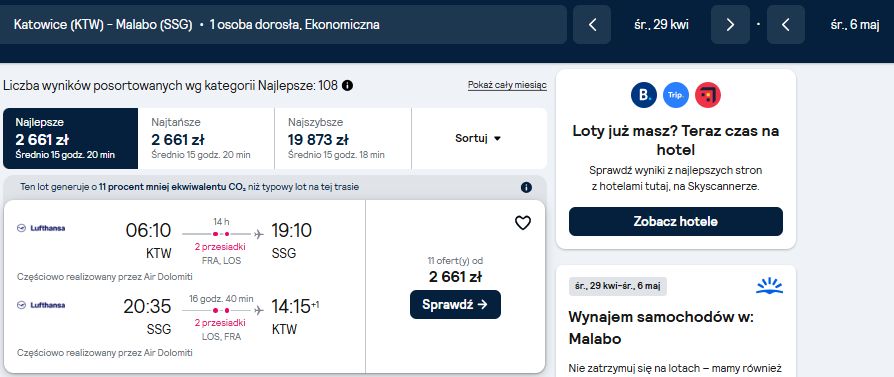Click car rental sunrise logo icon
The image size is (894, 377).
769,286
